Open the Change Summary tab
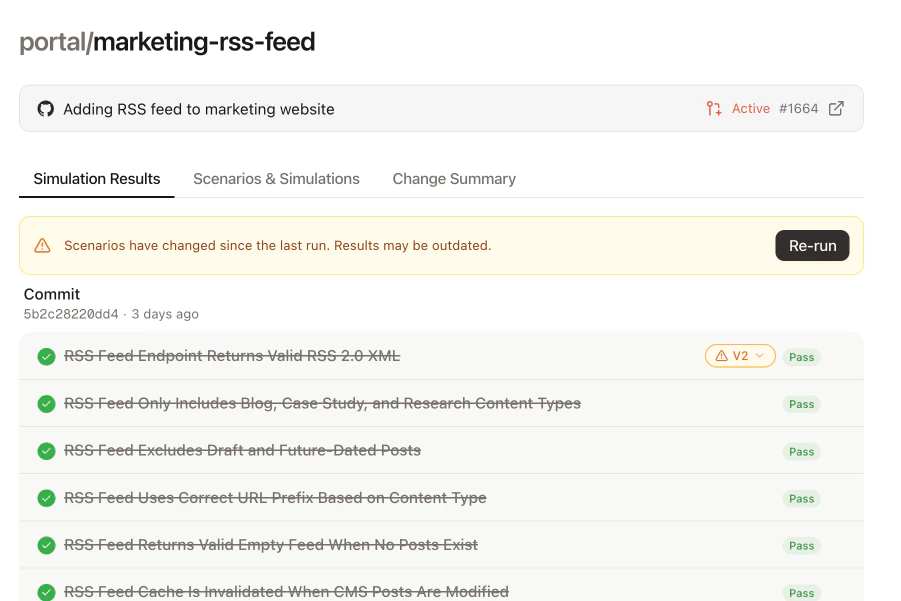 [454, 179]
